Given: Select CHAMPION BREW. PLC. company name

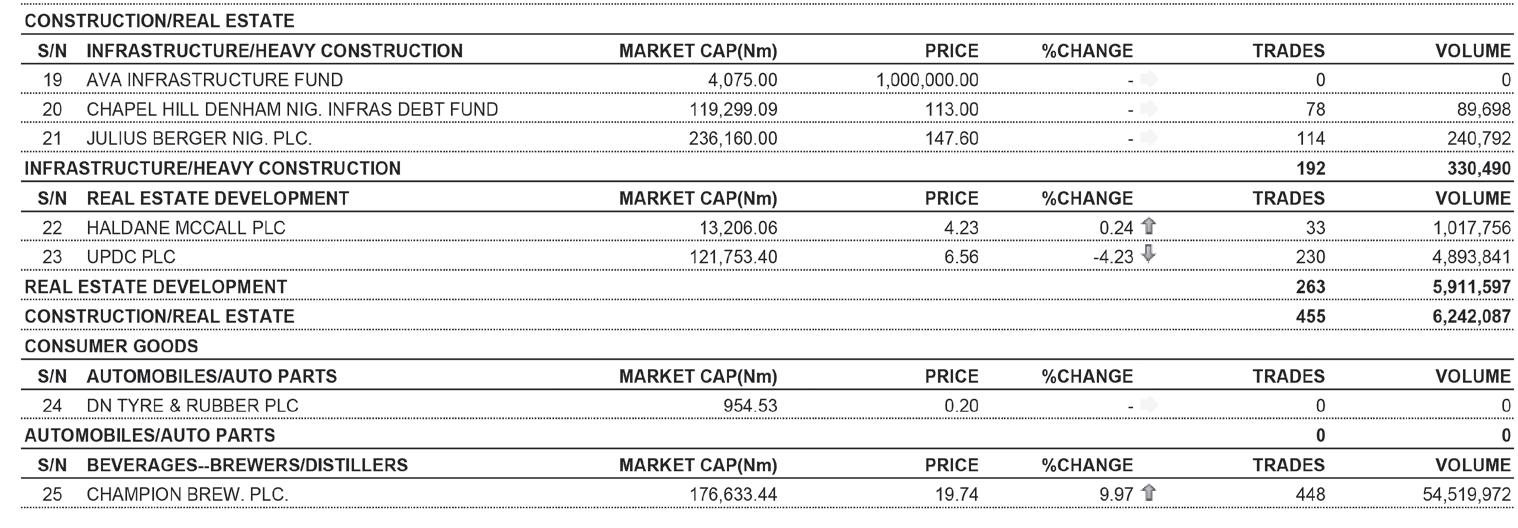Looking at the screenshot, I should click(x=188, y=494).
